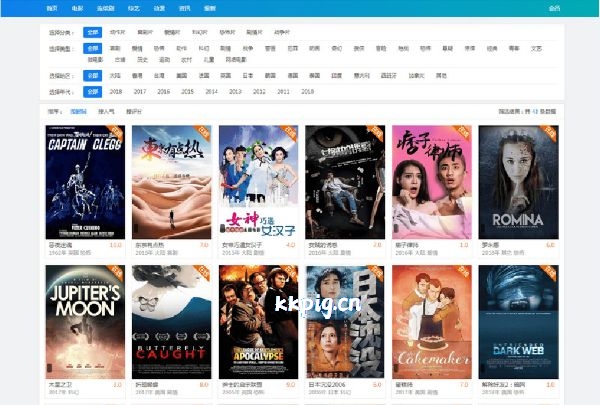Open the 首页 item in the top navigation

click(x=52, y=8)
